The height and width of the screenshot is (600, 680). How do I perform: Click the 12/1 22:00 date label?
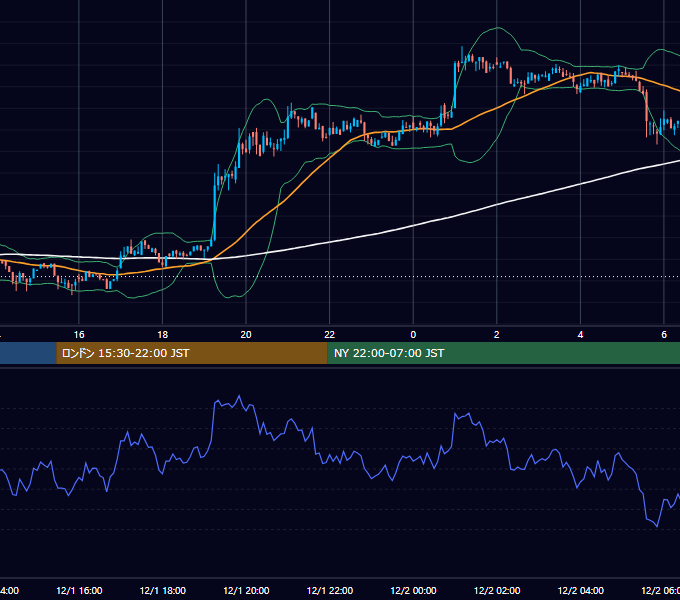point(330,590)
